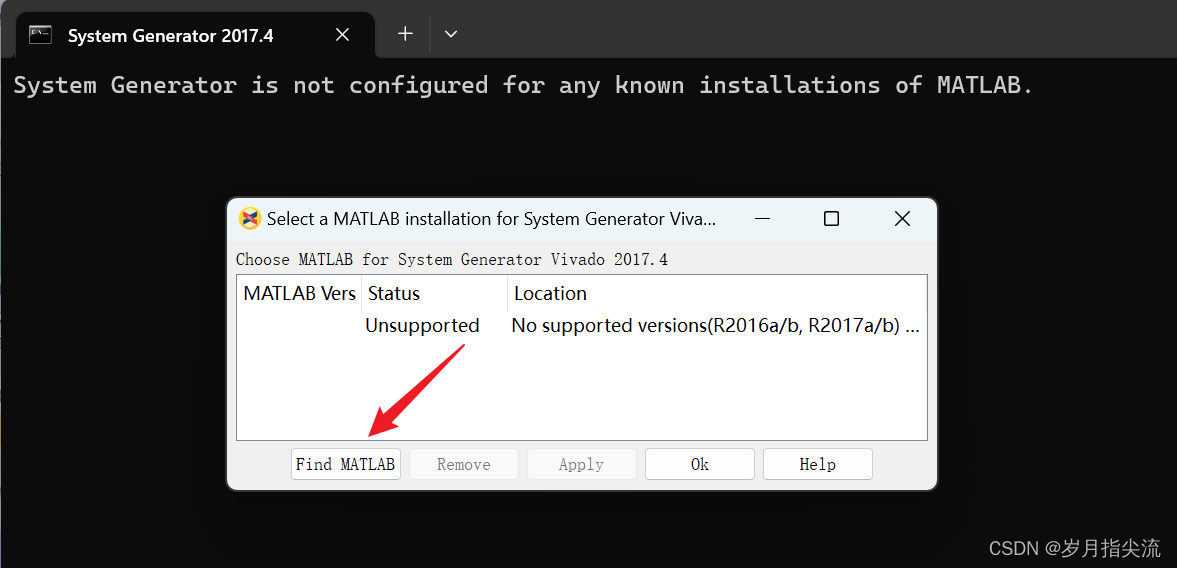The width and height of the screenshot is (1177, 568).
Task: Click the dialog title 'Select a MATLAB installation'
Action: tap(492, 218)
